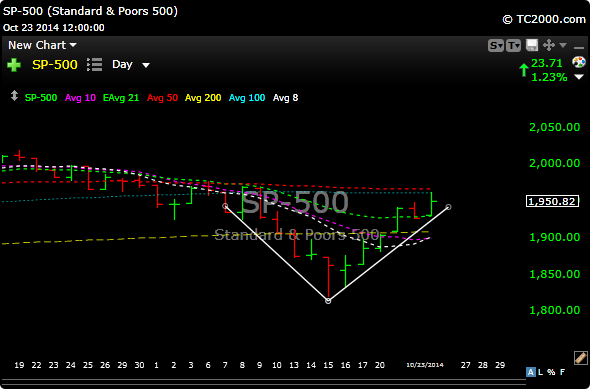Toggle the A arithmetic scale option
The height and width of the screenshot is (389, 590).
pos(531,372)
